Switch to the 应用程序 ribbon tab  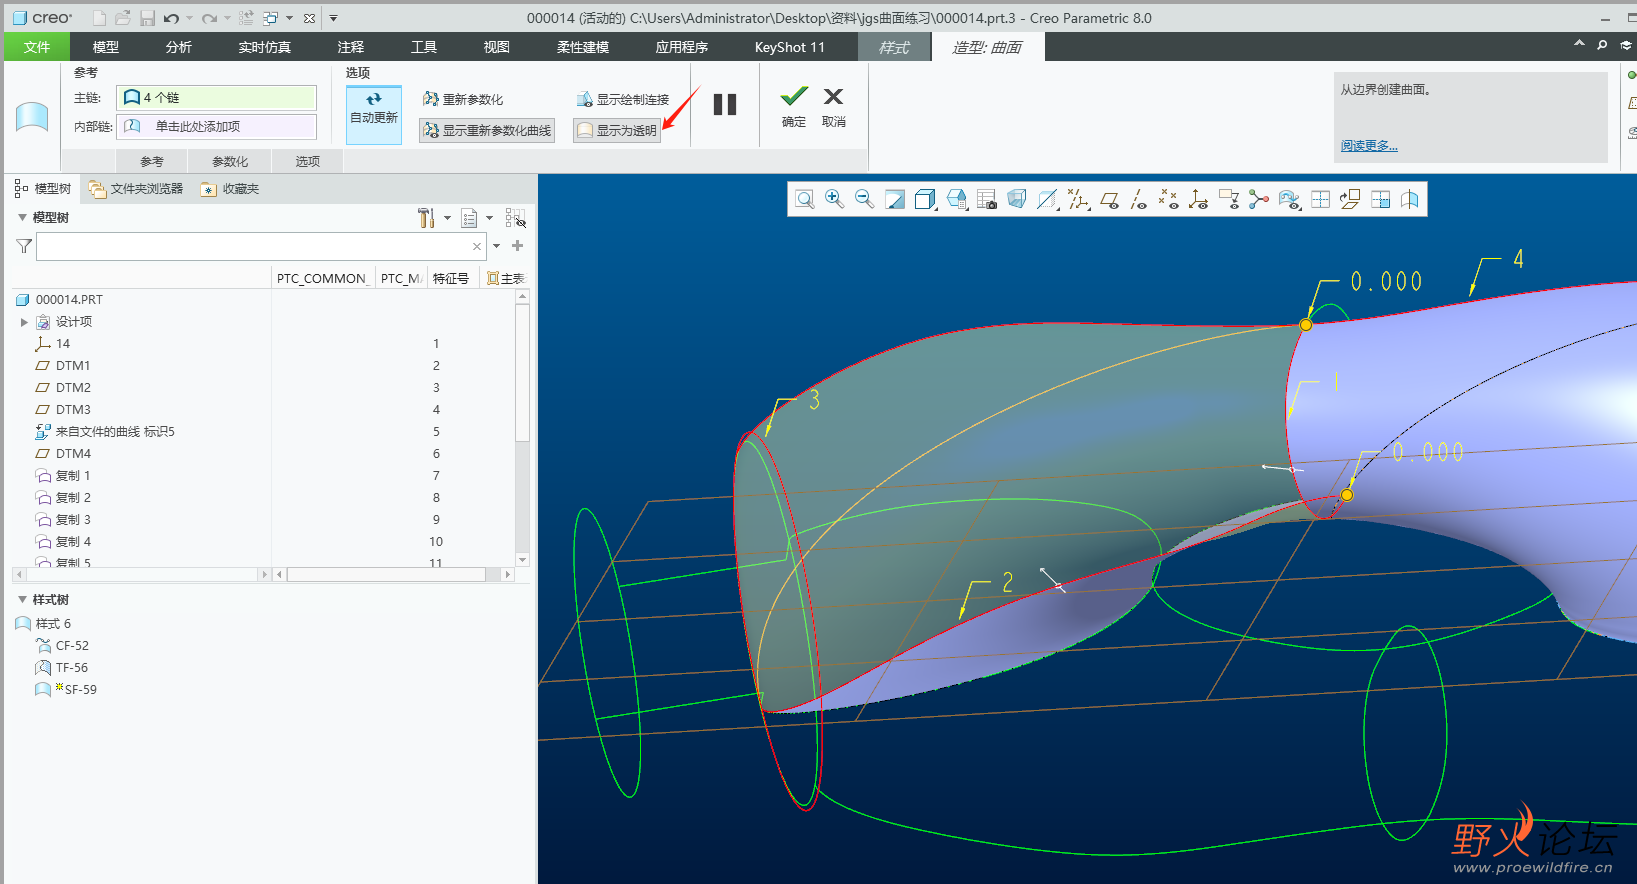coord(682,47)
